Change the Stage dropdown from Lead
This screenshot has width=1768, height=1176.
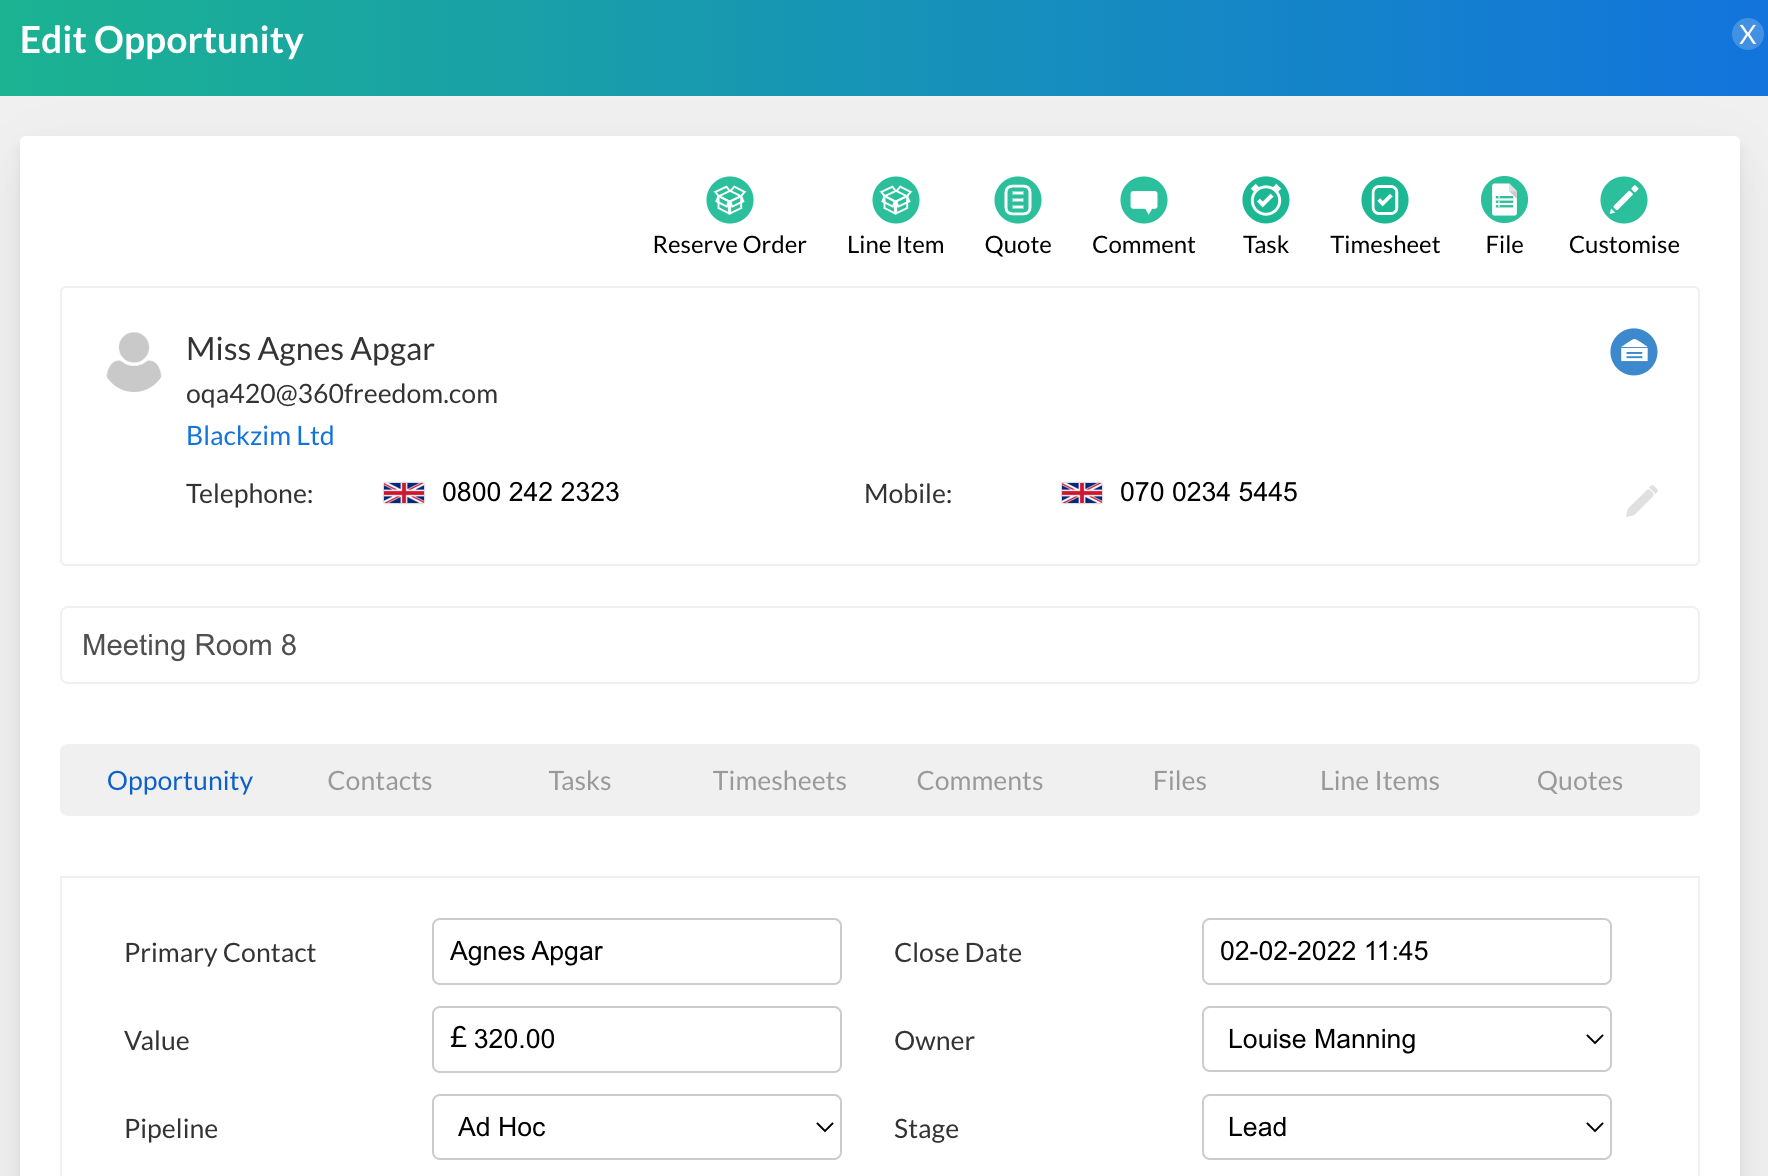[1406, 1127]
